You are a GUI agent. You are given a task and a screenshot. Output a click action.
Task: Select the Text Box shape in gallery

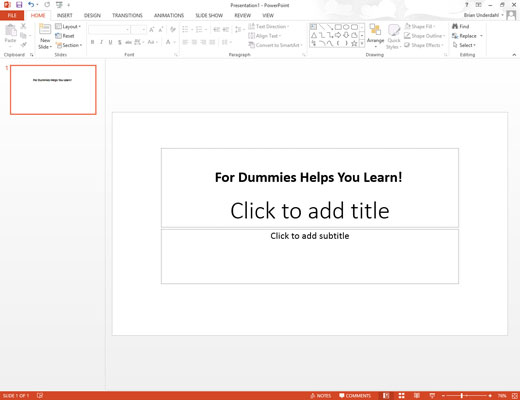point(313,27)
